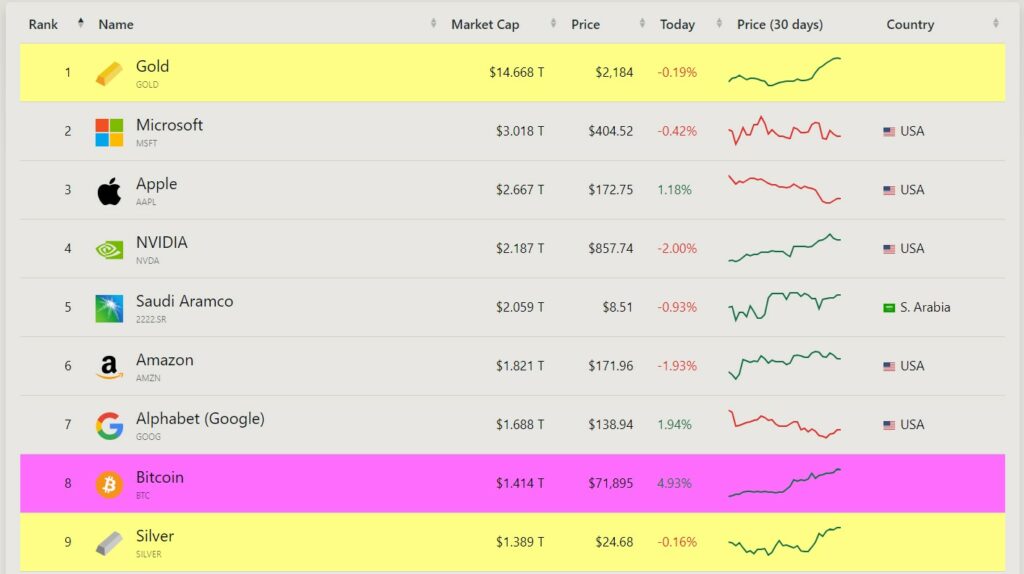Sort table by Market Cap header
This screenshot has width=1024, height=574.
tap(485, 24)
